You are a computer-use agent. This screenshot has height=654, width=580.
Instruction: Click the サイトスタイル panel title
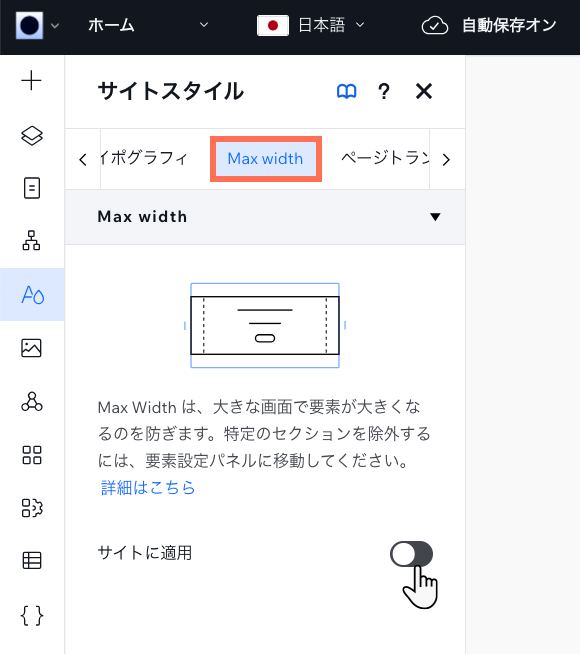tap(170, 91)
